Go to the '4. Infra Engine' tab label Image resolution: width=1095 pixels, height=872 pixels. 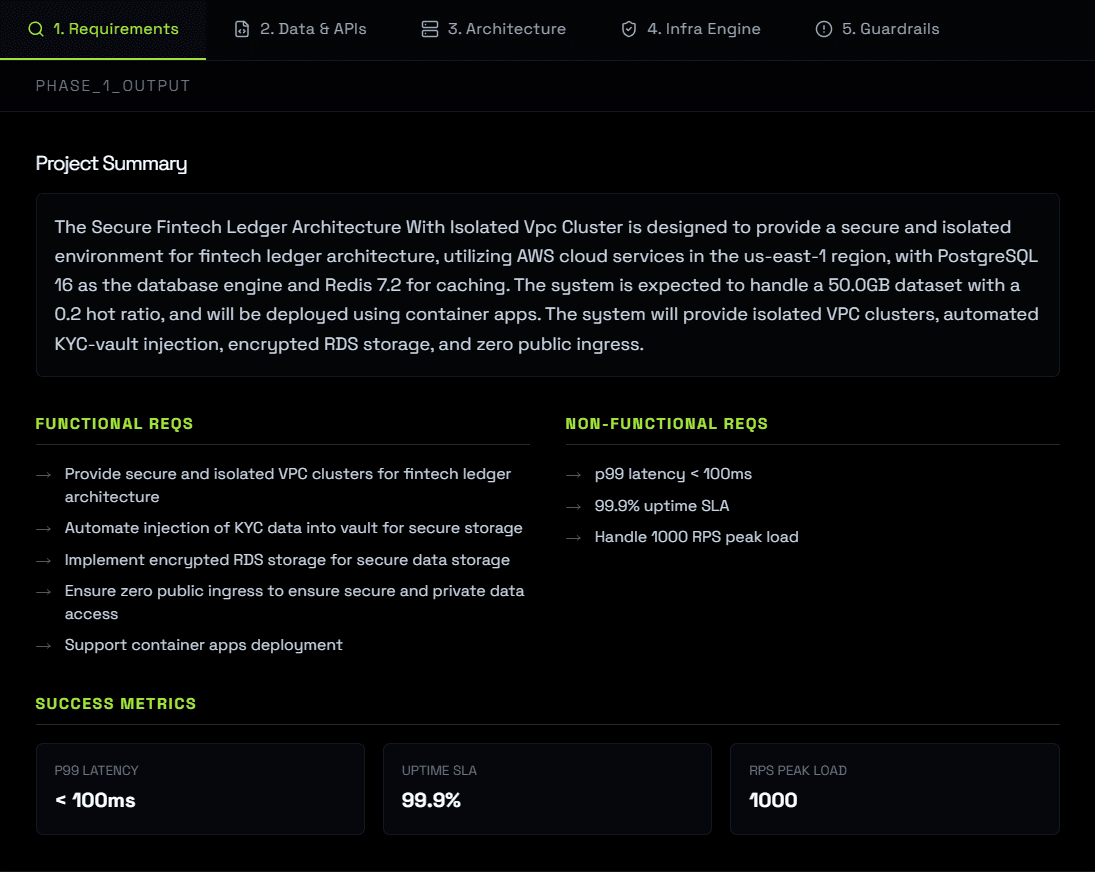point(704,29)
